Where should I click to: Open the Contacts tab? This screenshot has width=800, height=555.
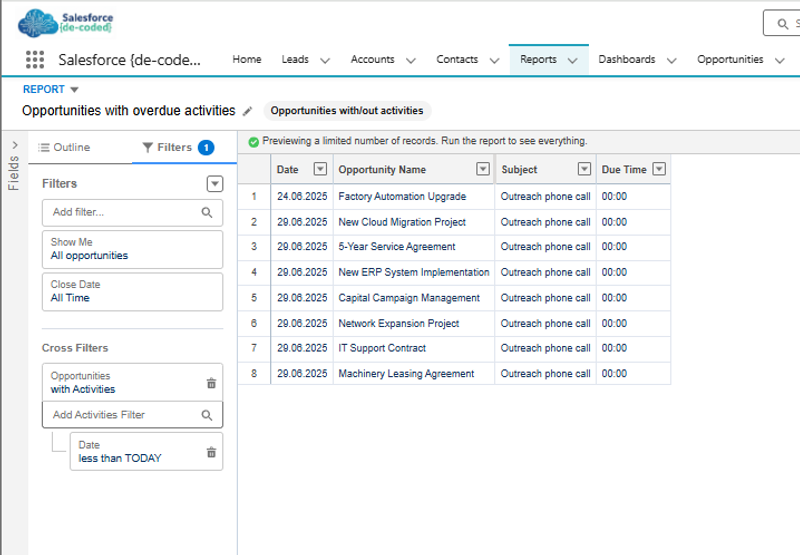[457, 59]
